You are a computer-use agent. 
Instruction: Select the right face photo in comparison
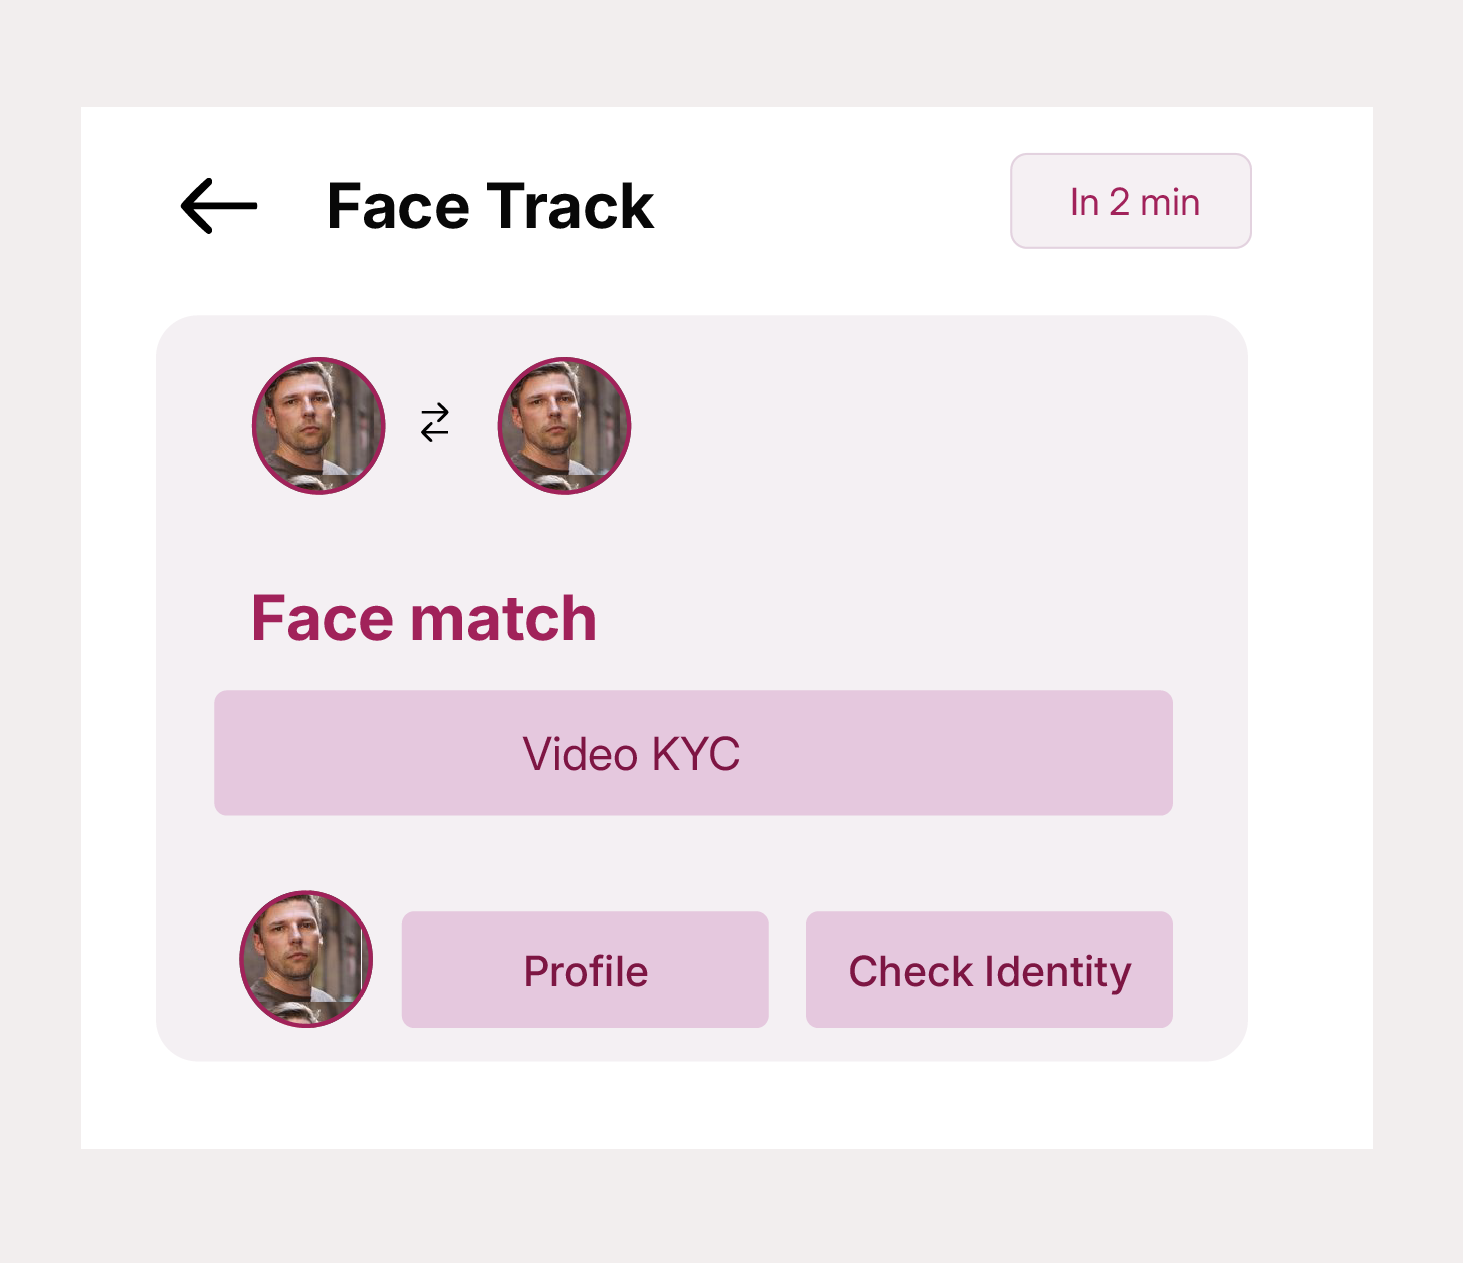pos(564,425)
